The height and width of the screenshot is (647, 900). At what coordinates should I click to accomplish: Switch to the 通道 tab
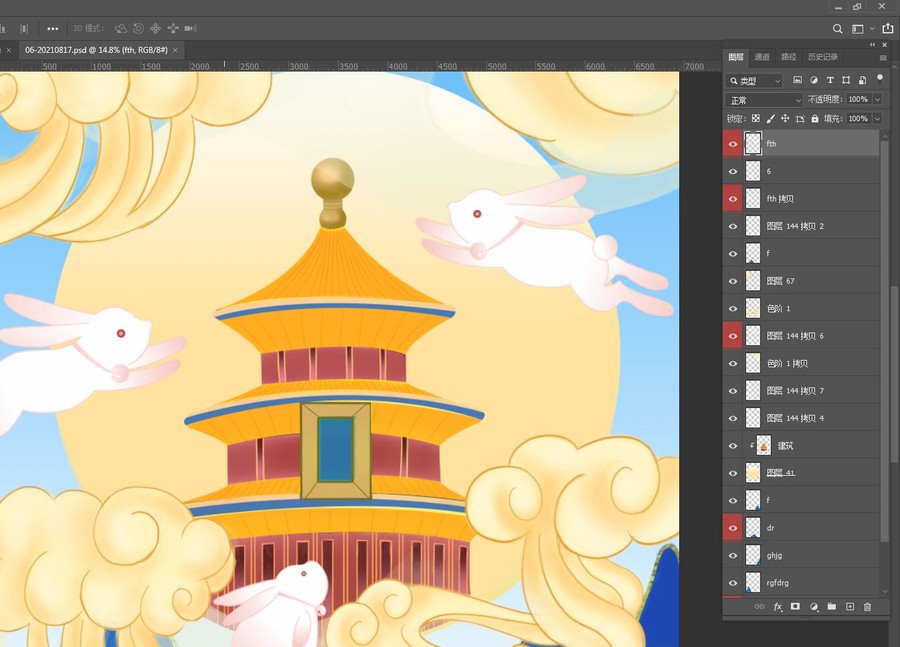[762, 57]
